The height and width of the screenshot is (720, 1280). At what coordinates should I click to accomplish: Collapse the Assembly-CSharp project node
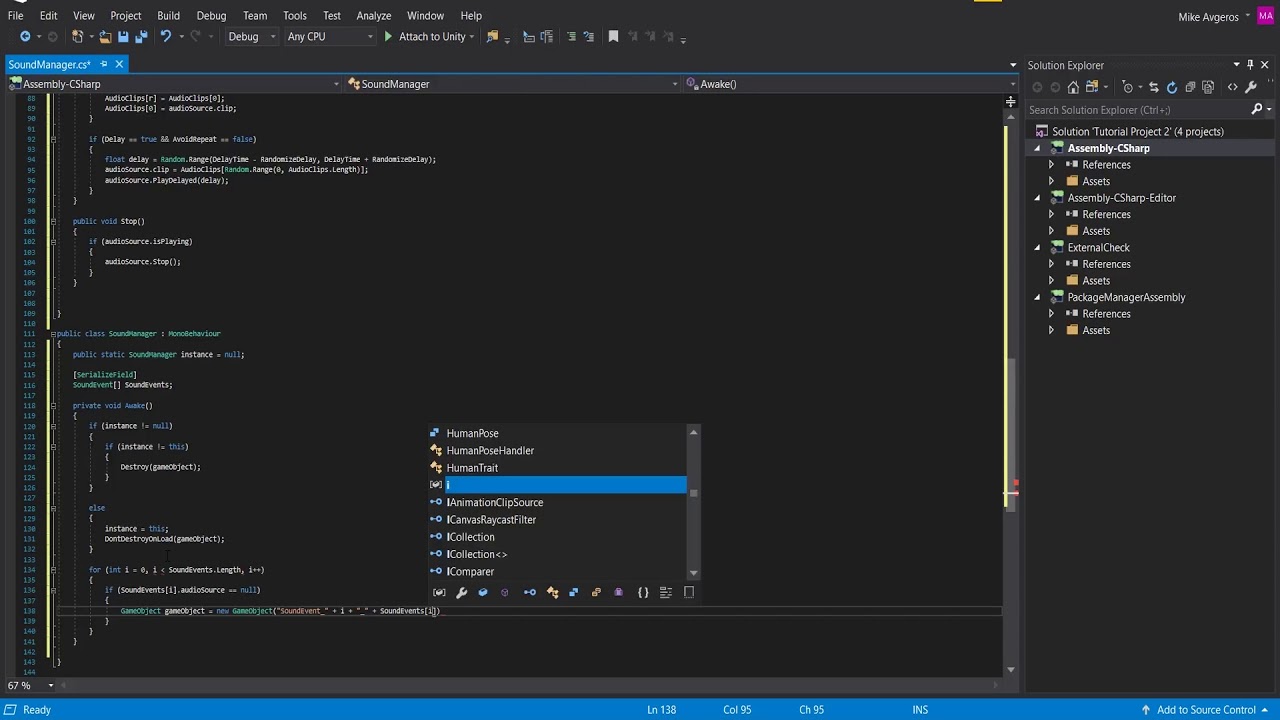pyautogui.click(x=1037, y=148)
